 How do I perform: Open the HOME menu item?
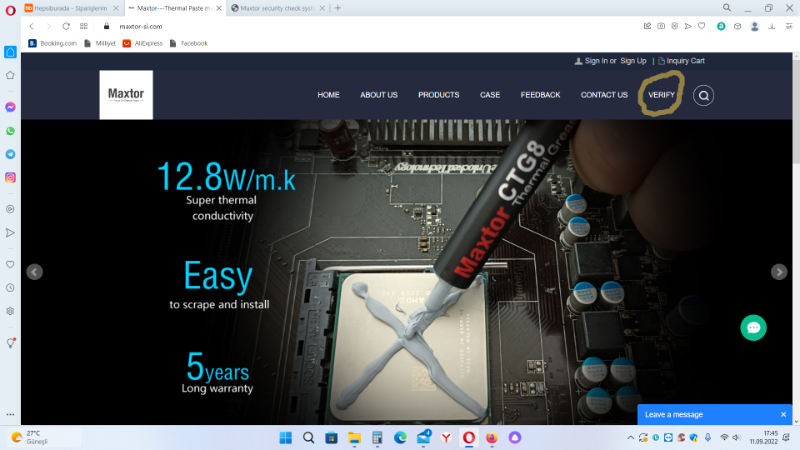pos(328,95)
